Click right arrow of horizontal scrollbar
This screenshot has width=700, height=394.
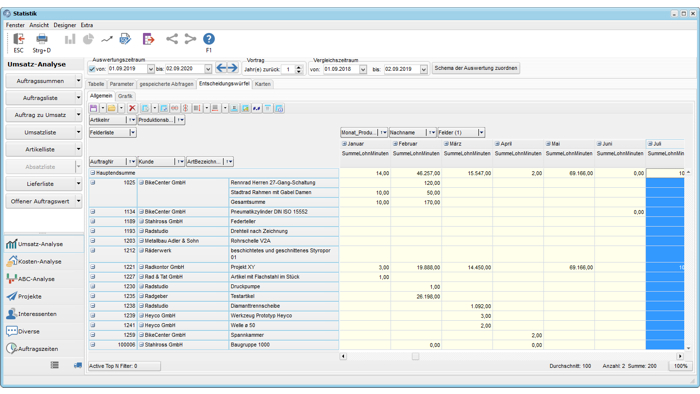pos(680,356)
